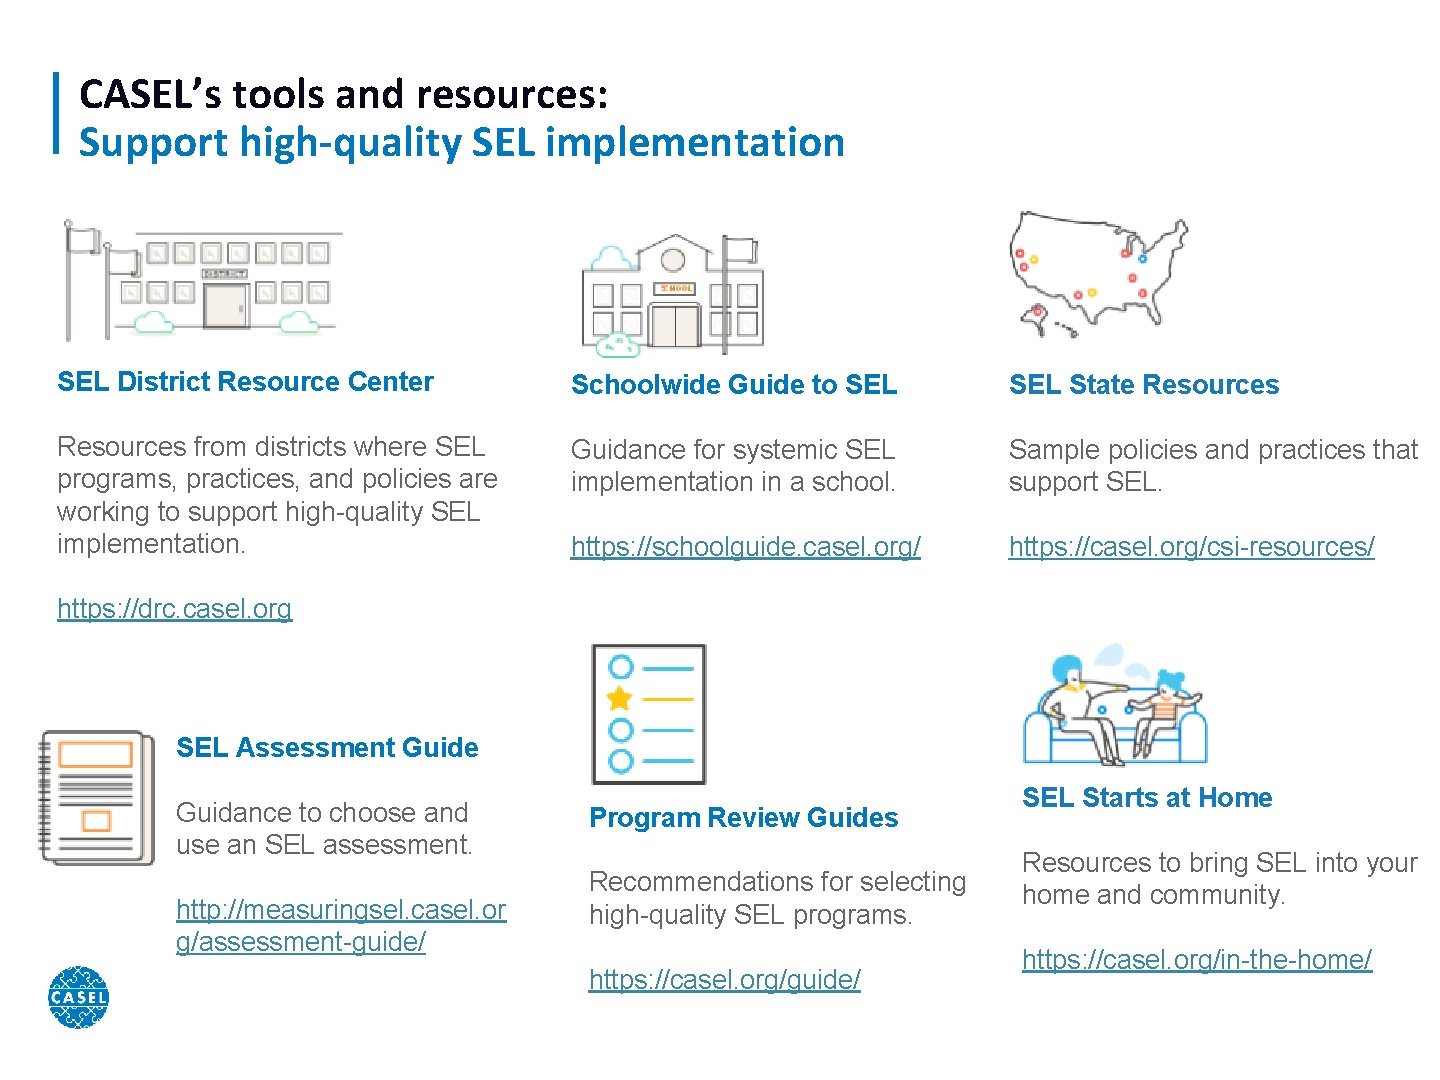The height and width of the screenshot is (1080, 1440).
Task: Click the text 'Recommendations for selecting high-quality SEL programs'
Action: pos(778,898)
